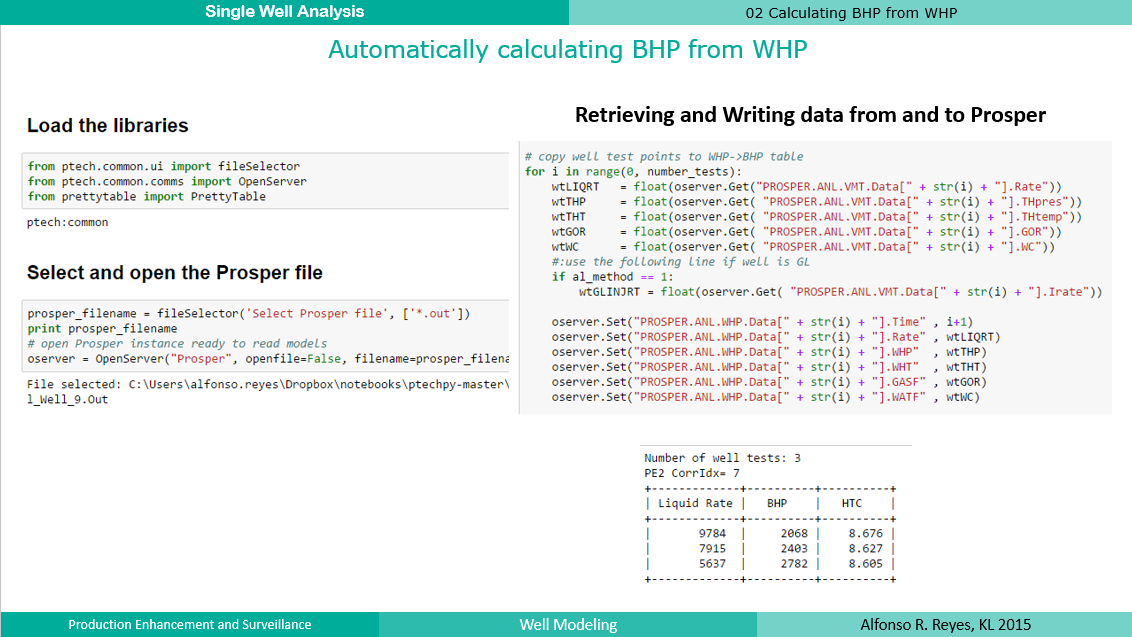Click the Production Enhancement and Surveillance footer
Image resolution: width=1132 pixels, height=637 pixels.
pos(189,624)
